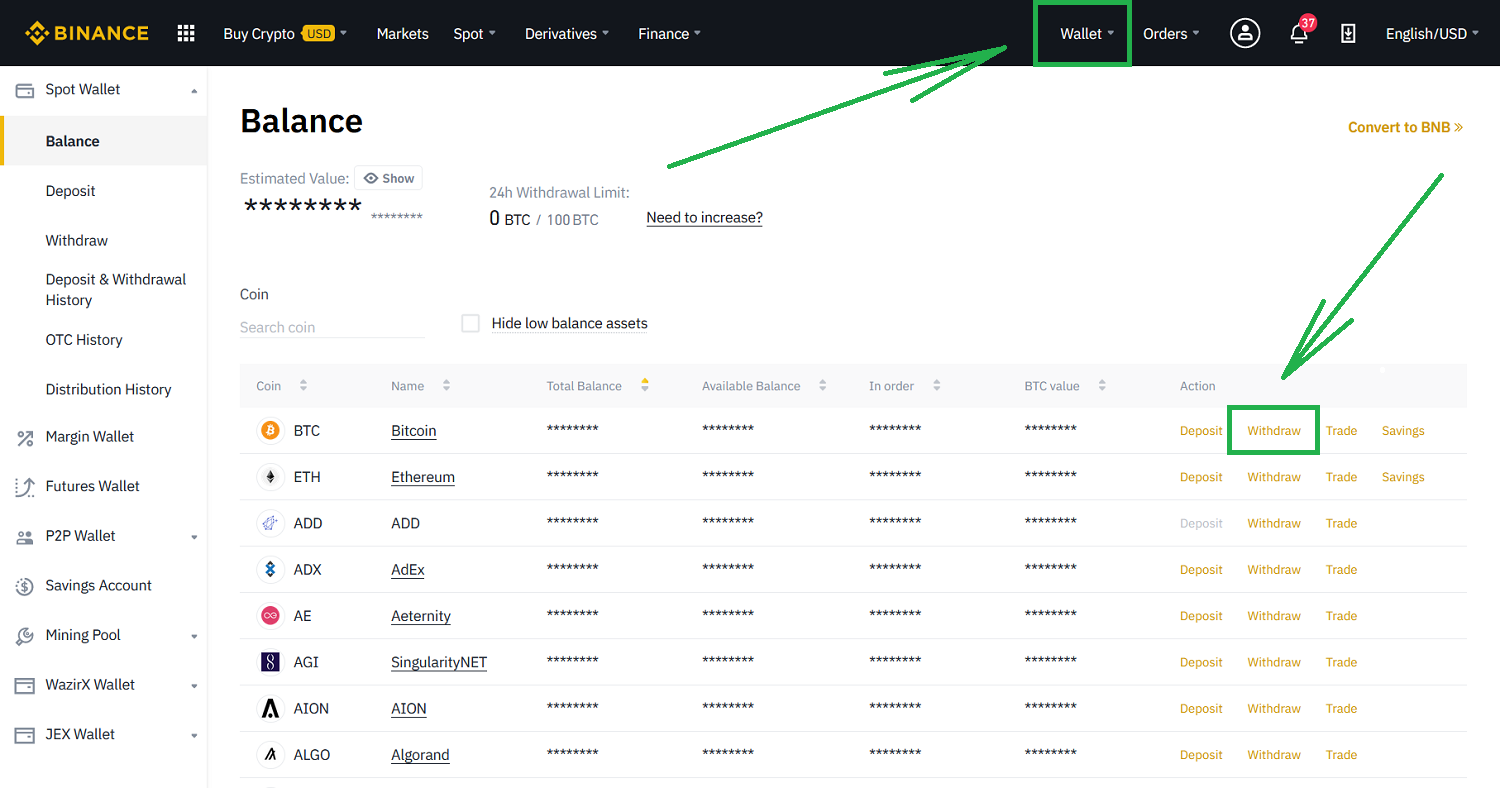The width and height of the screenshot is (1500, 788).
Task: Open the Bitcoin name link
Action: [x=414, y=431]
